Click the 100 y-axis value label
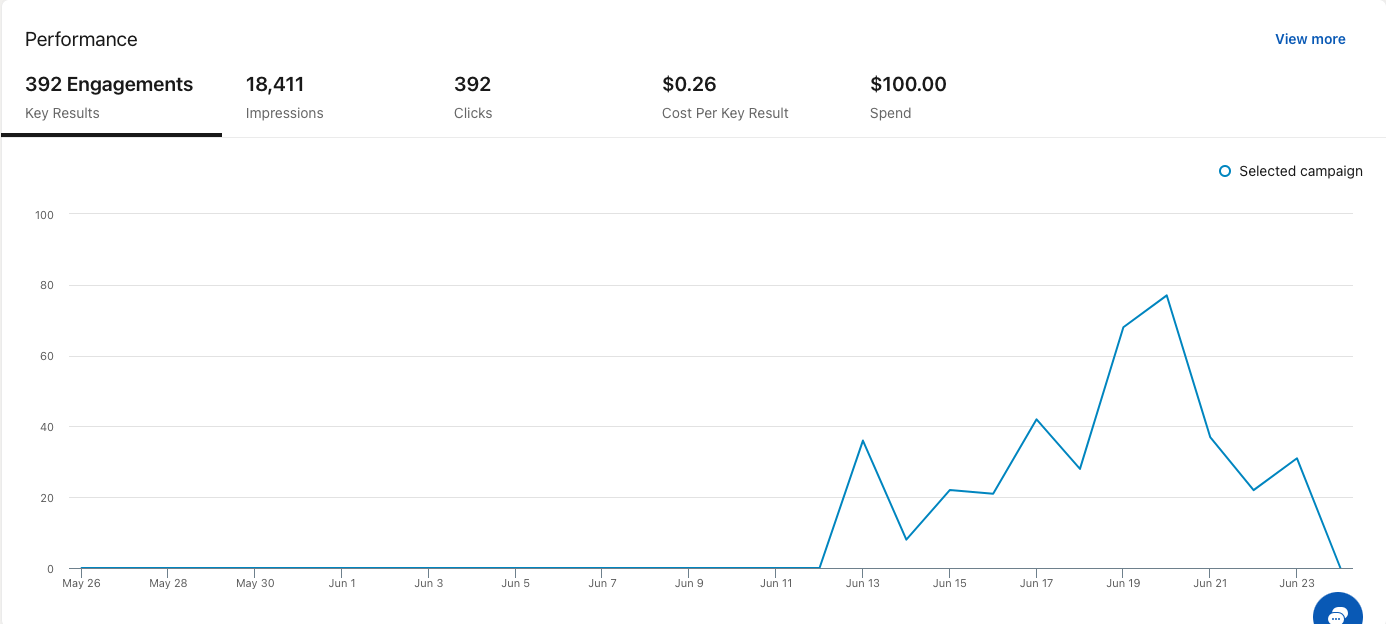This screenshot has height=624, width=1386. [x=44, y=214]
